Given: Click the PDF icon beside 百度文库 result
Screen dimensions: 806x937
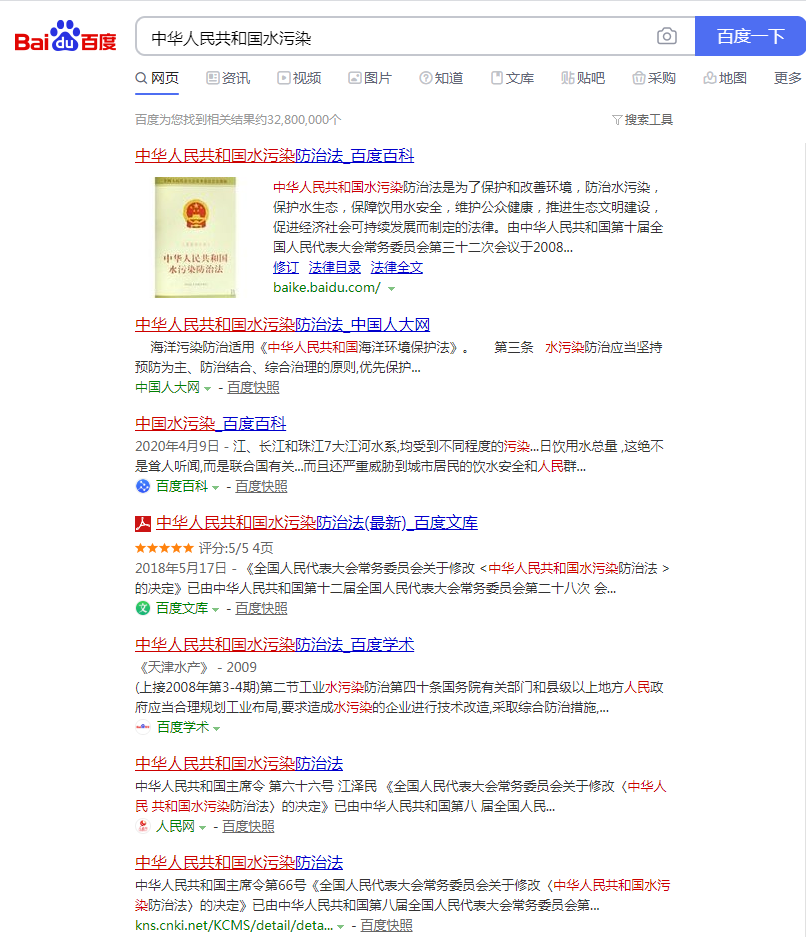Looking at the screenshot, I should point(143,523).
